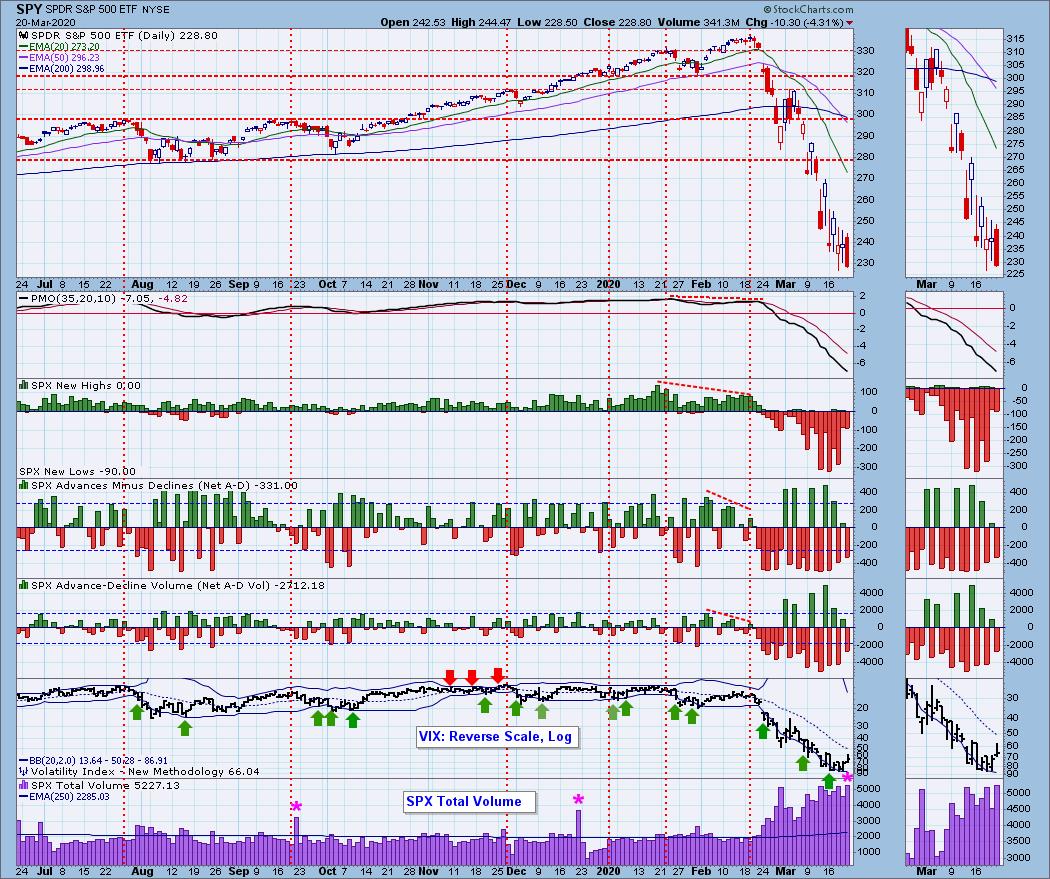The height and width of the screenshot is (879, 1050).
Task: Click the Net A-D -331.00 indicator label
Action: (x=164, y=485)
